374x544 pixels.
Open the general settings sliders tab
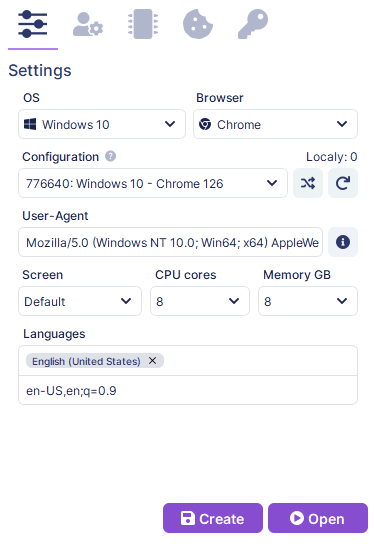(x=33, y=24)
